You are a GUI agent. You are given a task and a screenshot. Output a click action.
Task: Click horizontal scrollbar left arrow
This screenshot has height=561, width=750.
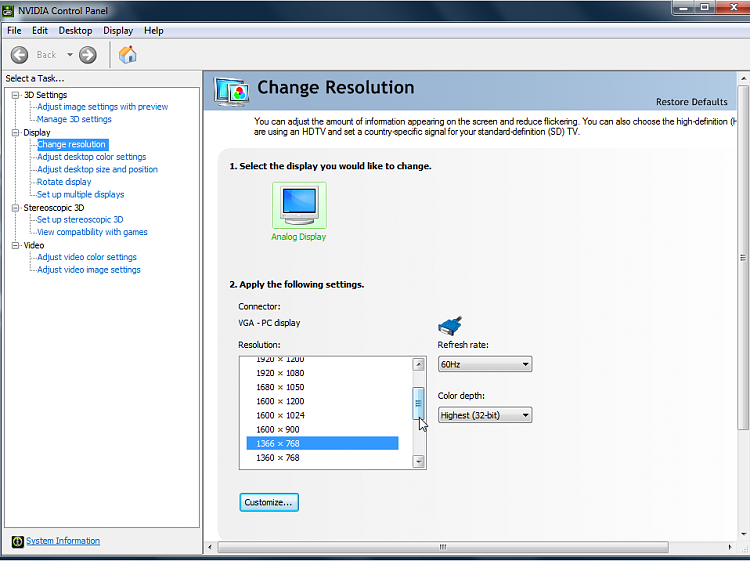tap(210, 547)
